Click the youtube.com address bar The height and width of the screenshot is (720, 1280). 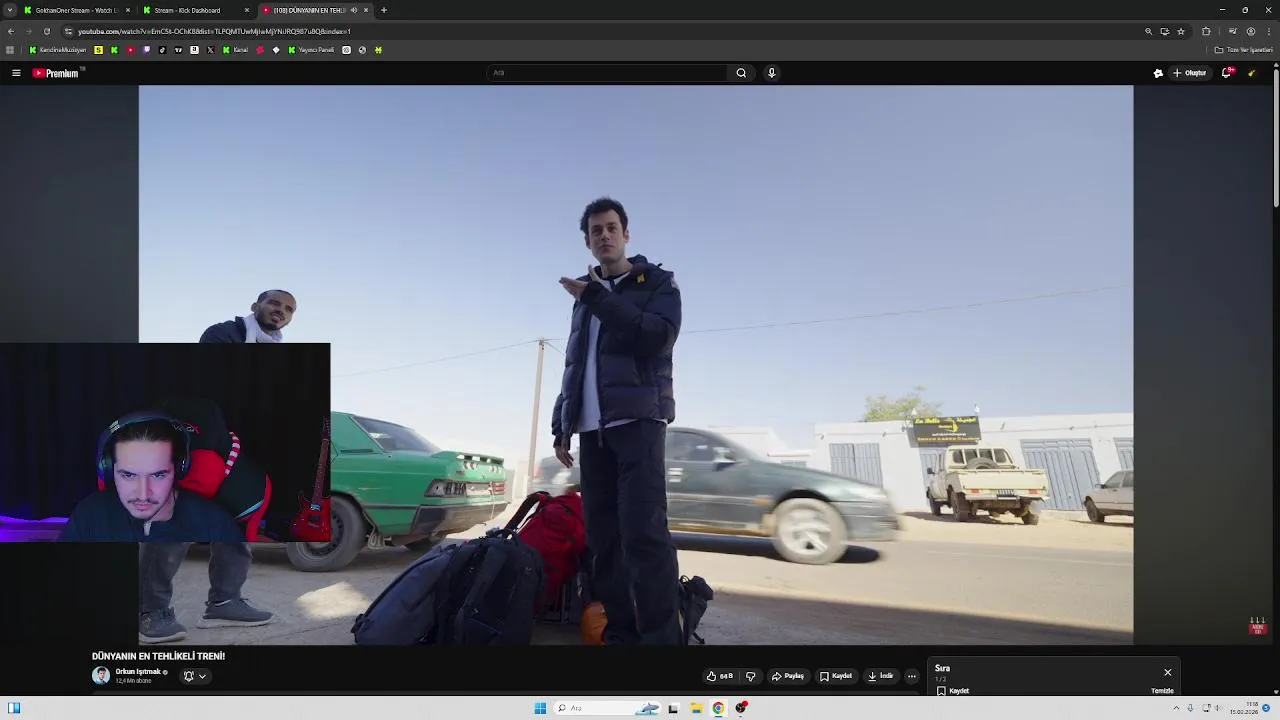[600, 31]
